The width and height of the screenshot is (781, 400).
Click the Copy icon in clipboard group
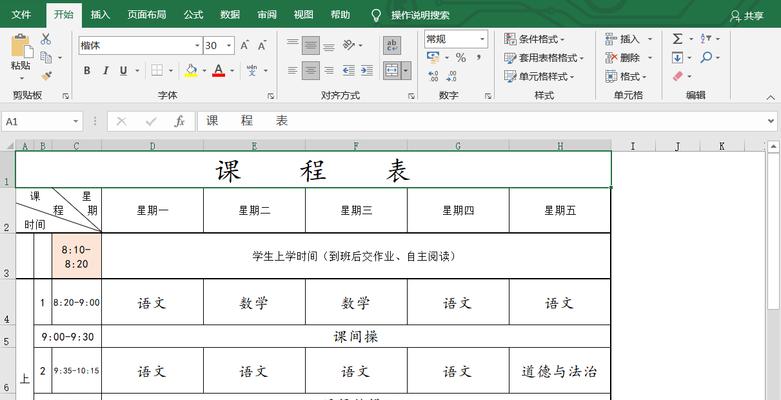tap(46, 58)
